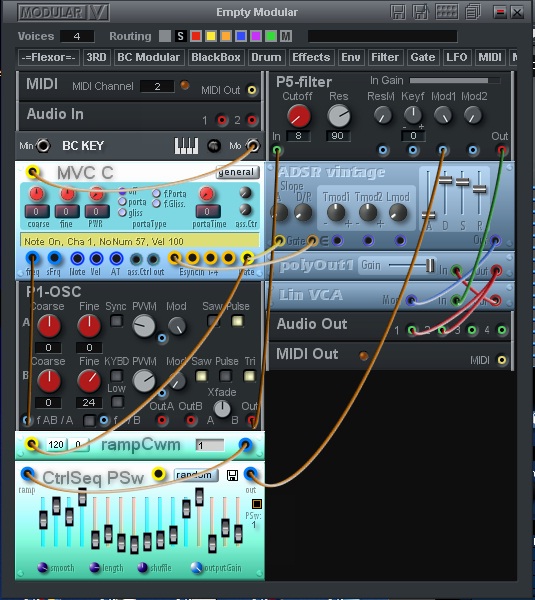The width and height of the screenshot is (535, 600).
Task: Open the BC Modular module category
Action: (x=149, y=57)
